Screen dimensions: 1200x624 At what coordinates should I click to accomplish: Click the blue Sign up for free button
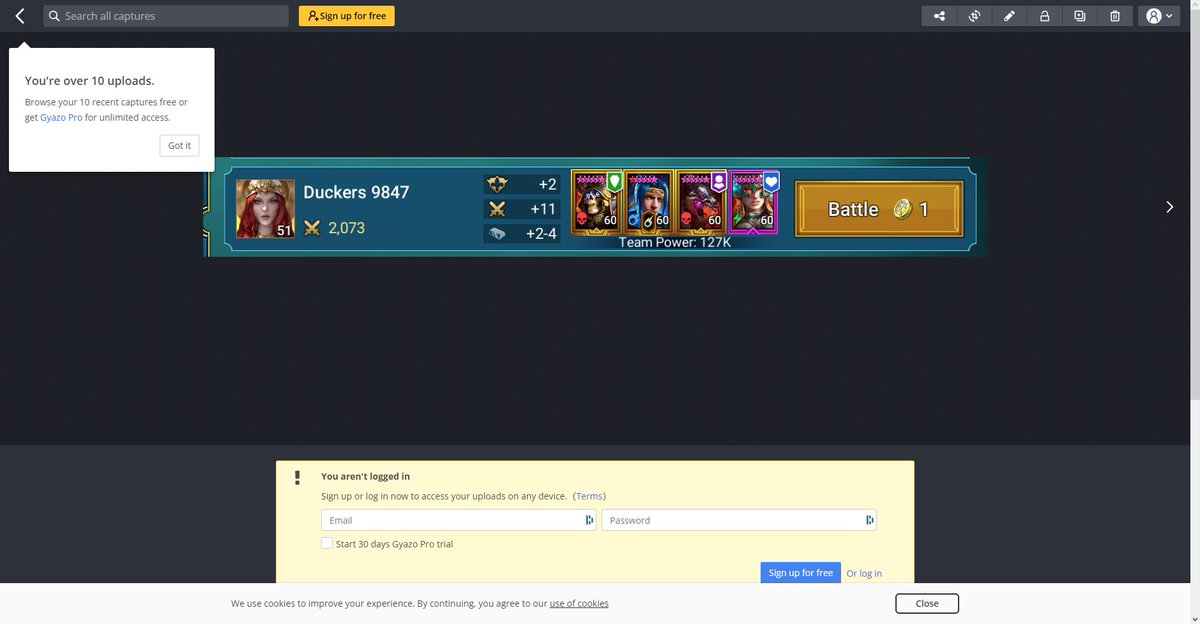tap(800, 573)
